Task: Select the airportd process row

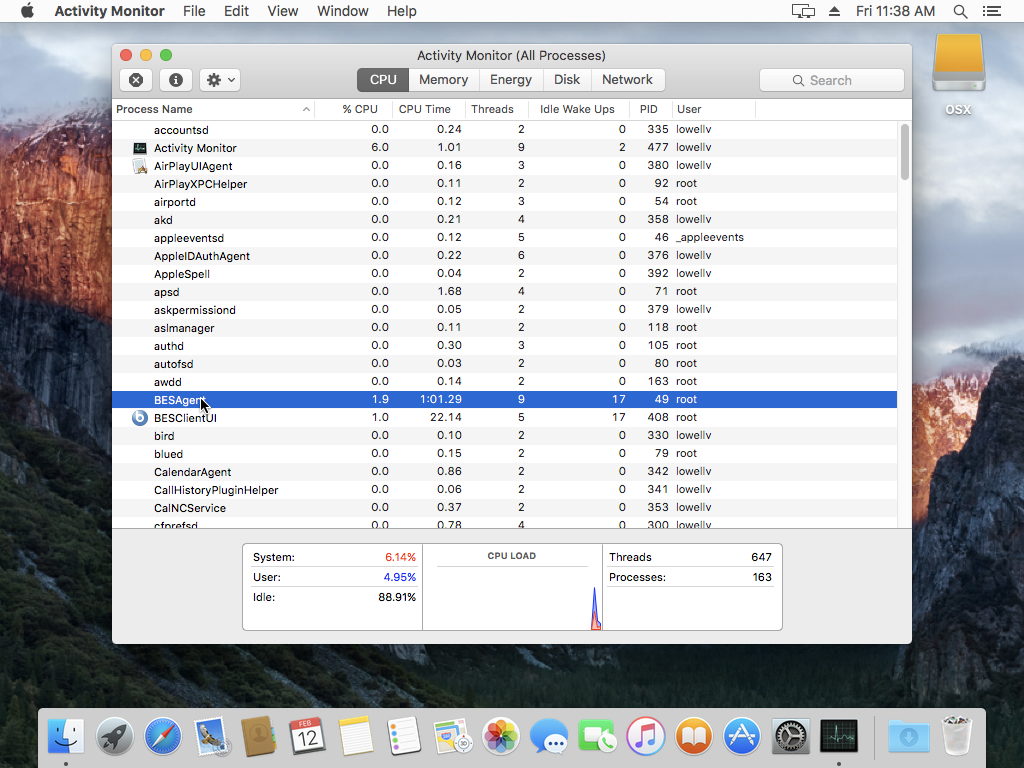Action: [504, 201]
